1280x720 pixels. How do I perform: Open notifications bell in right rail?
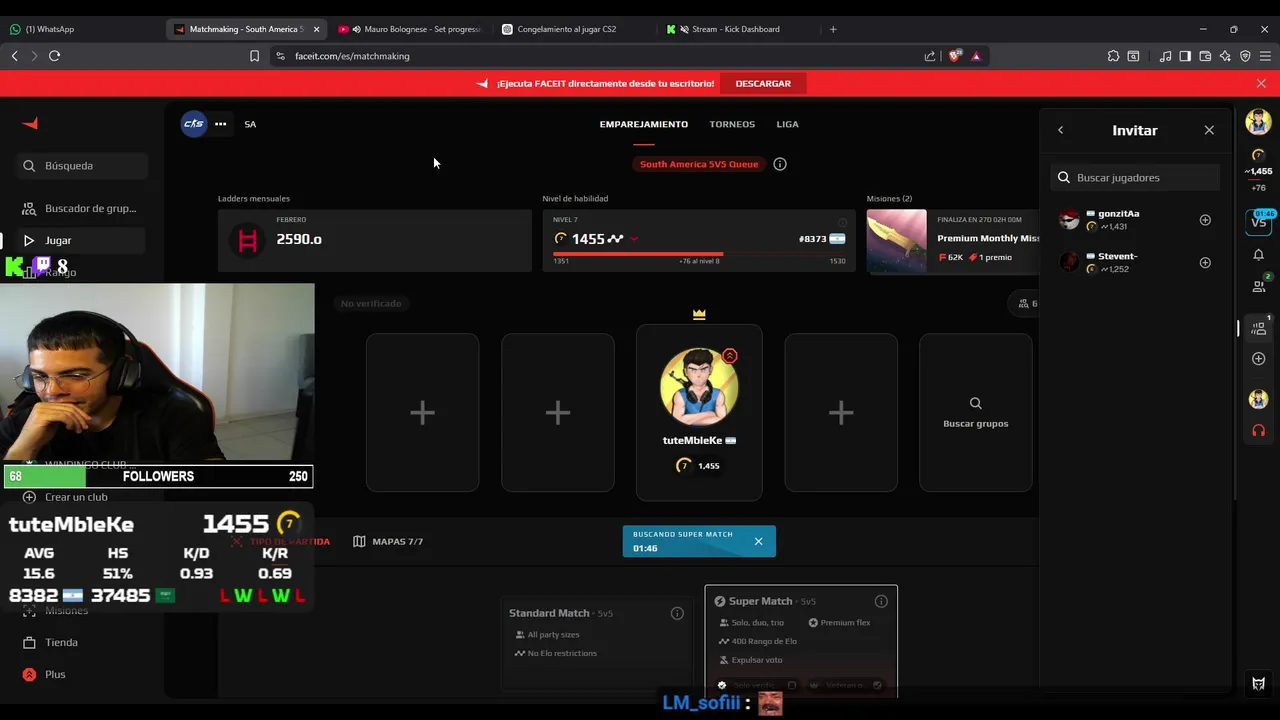(x=1259, y=255)
